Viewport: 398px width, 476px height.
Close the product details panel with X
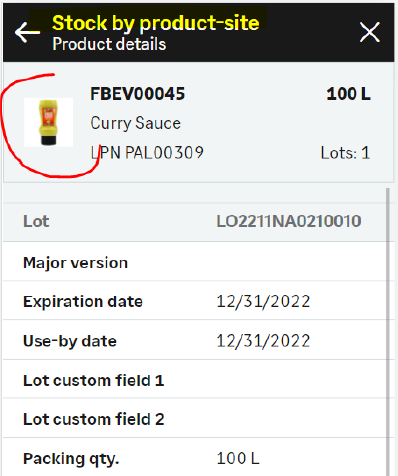[x=370, y=32]
